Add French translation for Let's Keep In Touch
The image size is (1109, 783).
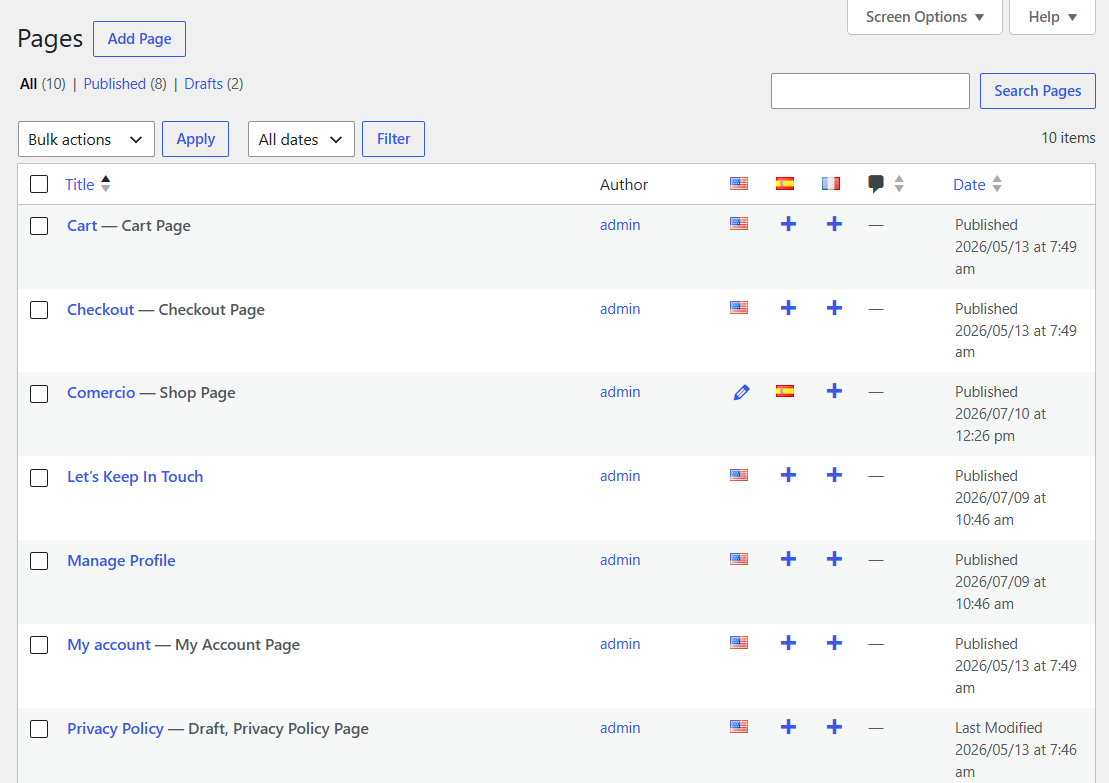point(834,475)
